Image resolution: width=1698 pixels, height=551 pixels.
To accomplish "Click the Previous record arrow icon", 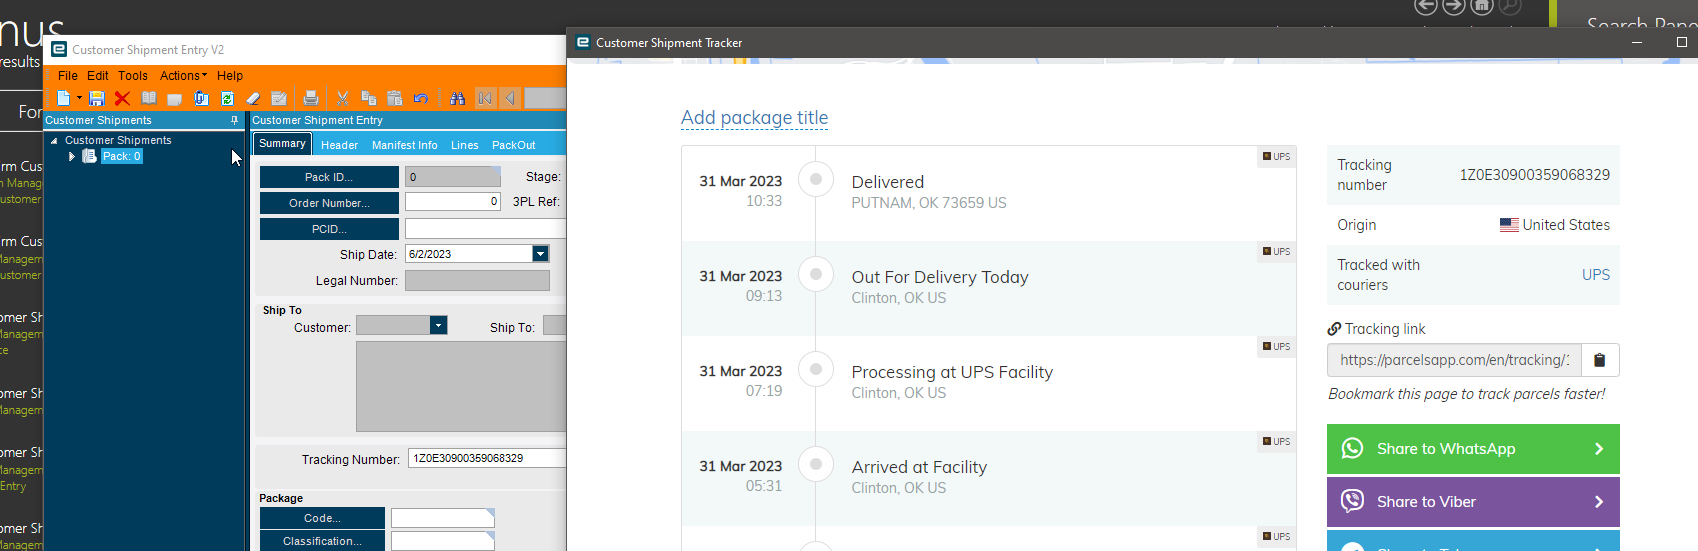I will [510, 98].
